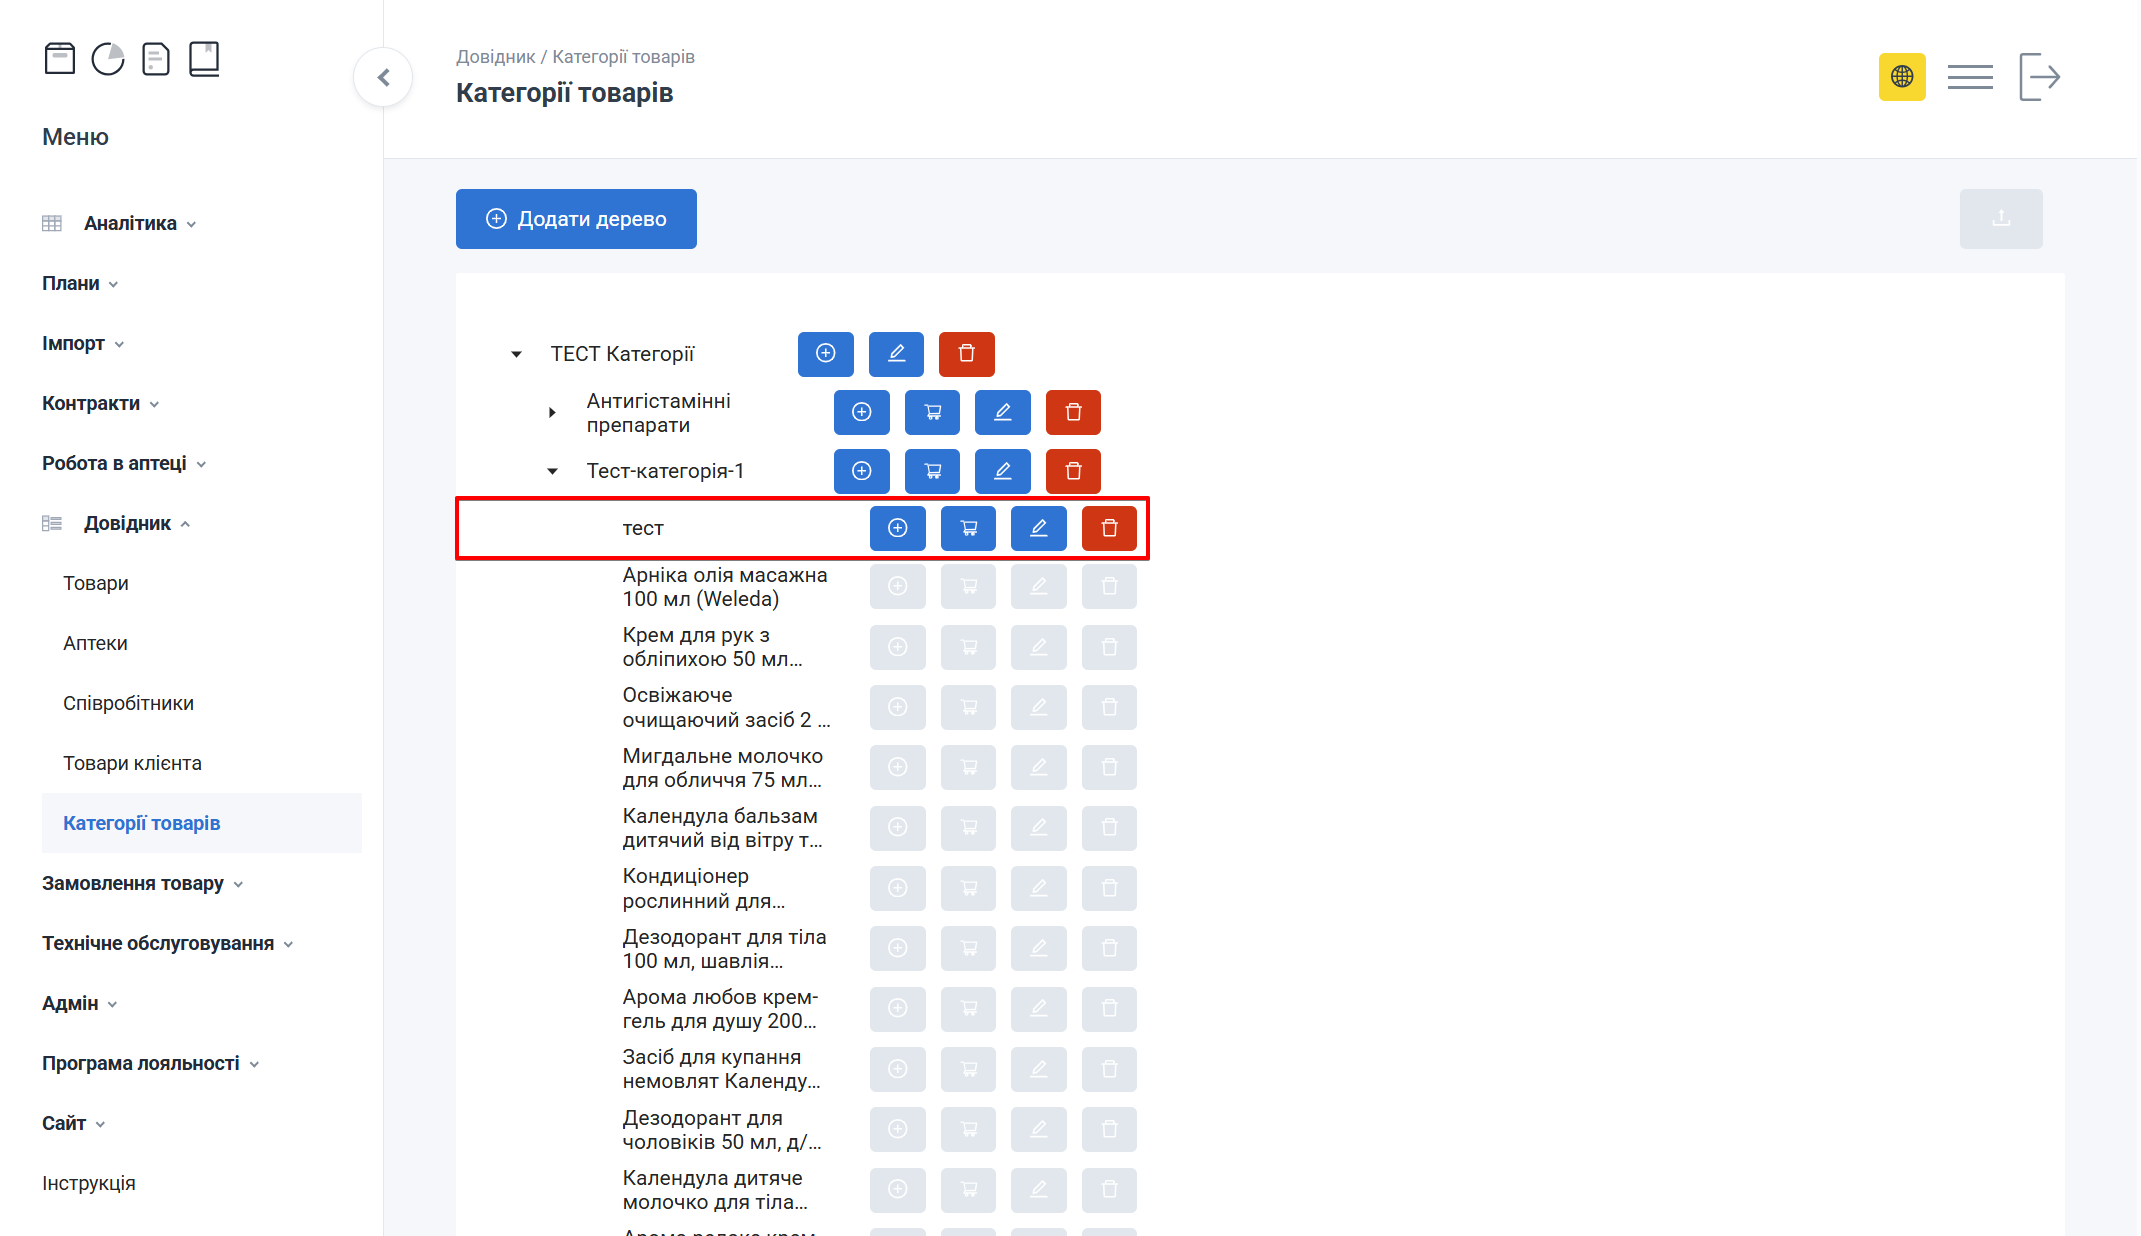Click the logout arrow icon
The image size is (2141, 1236).
(2039, 77)
